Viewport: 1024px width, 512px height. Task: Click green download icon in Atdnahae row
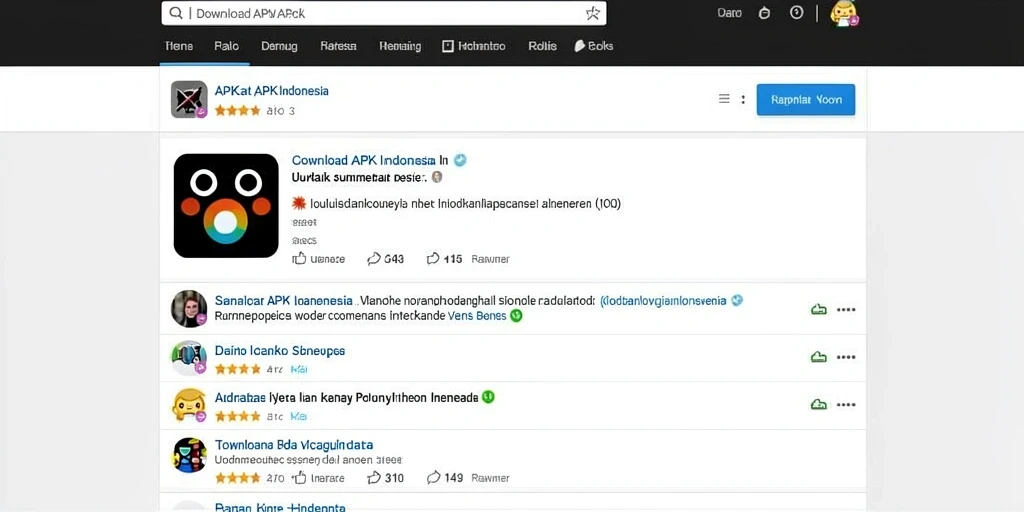(x=818, y=404)
